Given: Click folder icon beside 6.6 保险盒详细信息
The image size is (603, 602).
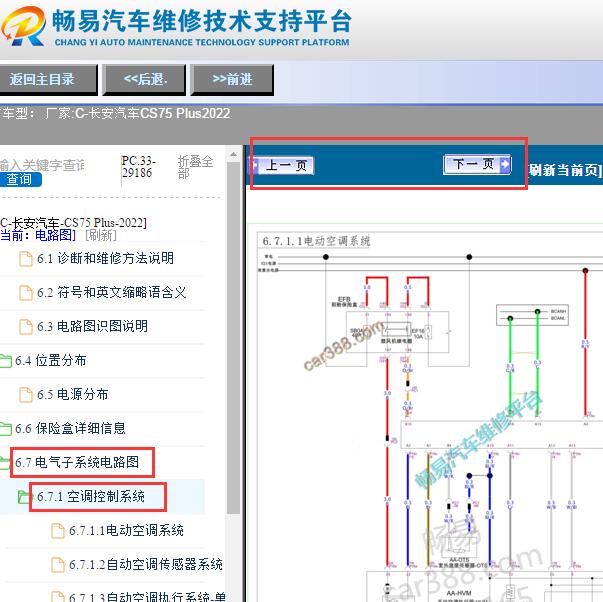Looking at the screenshot, I should pyautogui.click(x=5, y=429).
